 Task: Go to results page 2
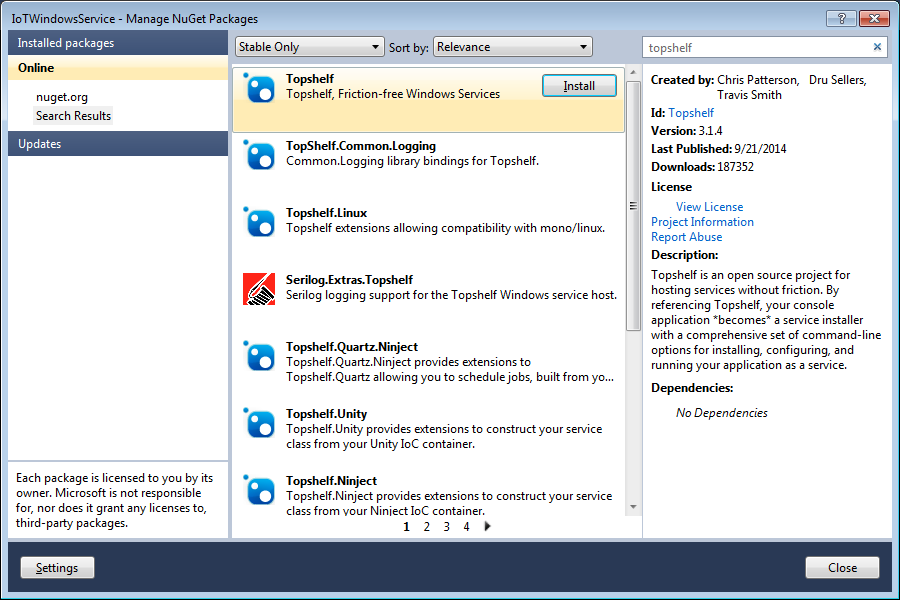(x=426, y=527)
